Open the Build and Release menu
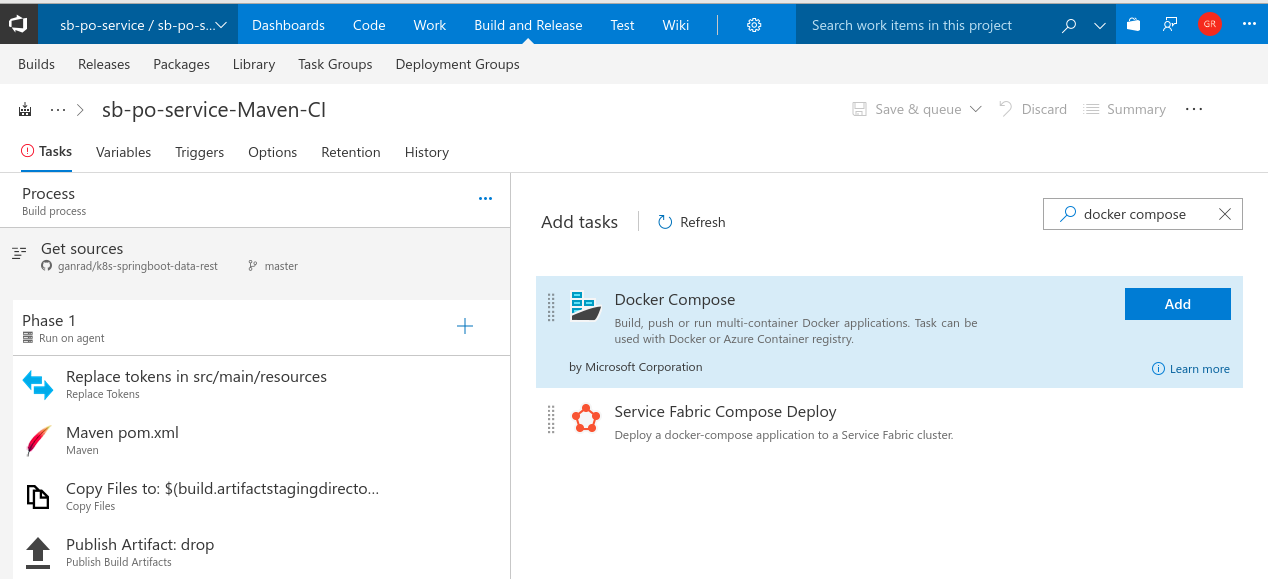Image resolution: width=1268 pixels, height=579 pixels. tap(528, 25)
